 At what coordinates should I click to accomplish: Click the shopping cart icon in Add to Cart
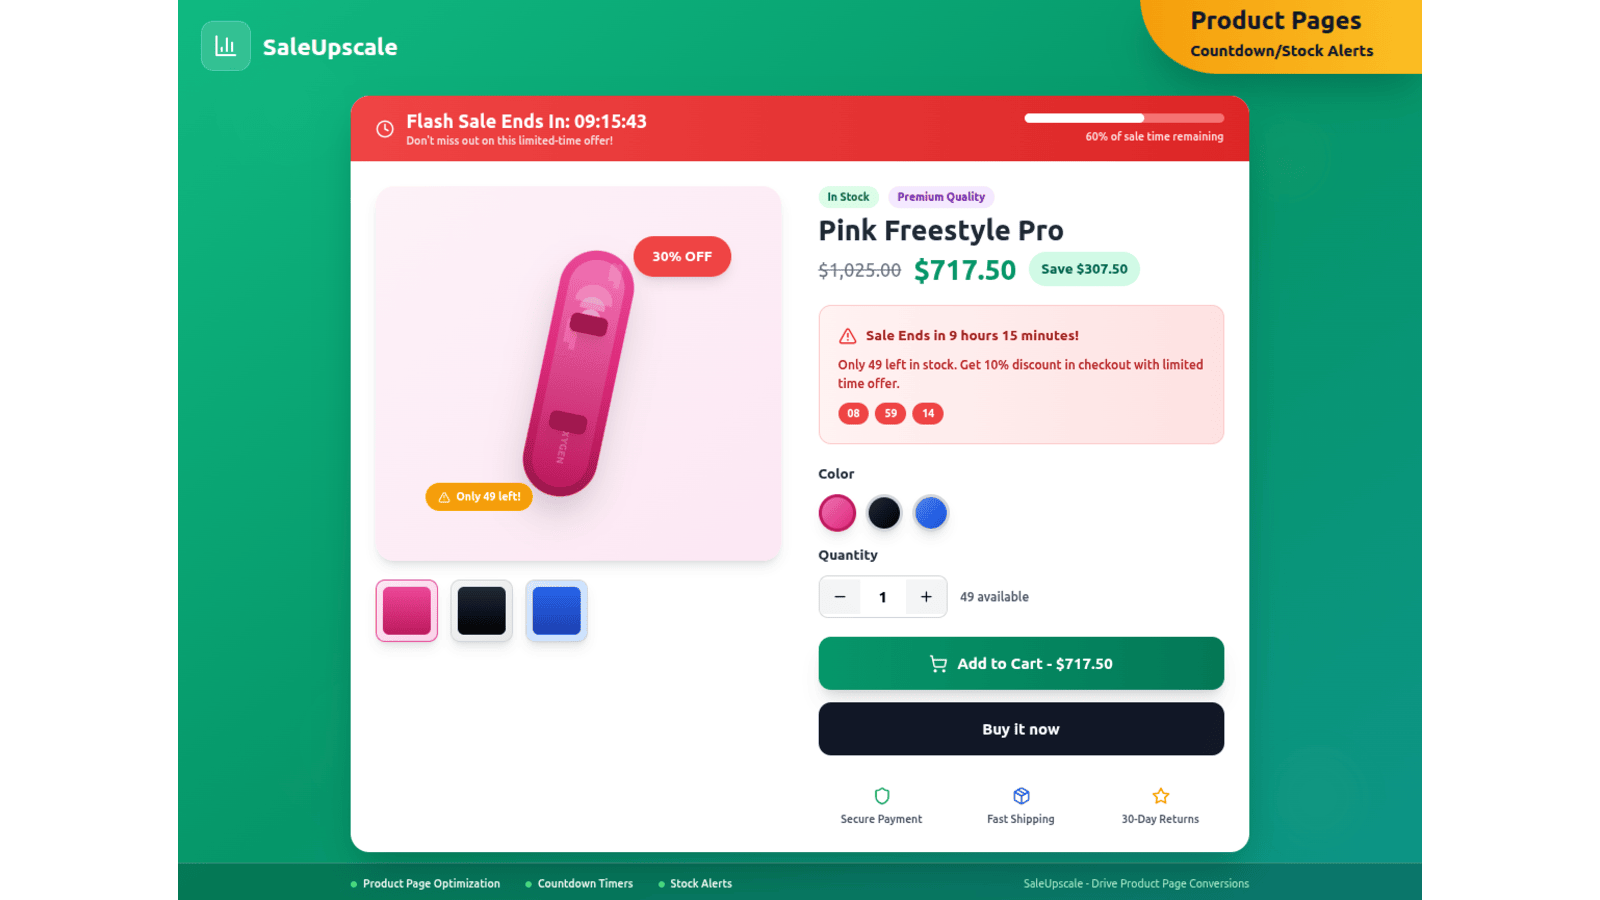[x=938, y=664]
